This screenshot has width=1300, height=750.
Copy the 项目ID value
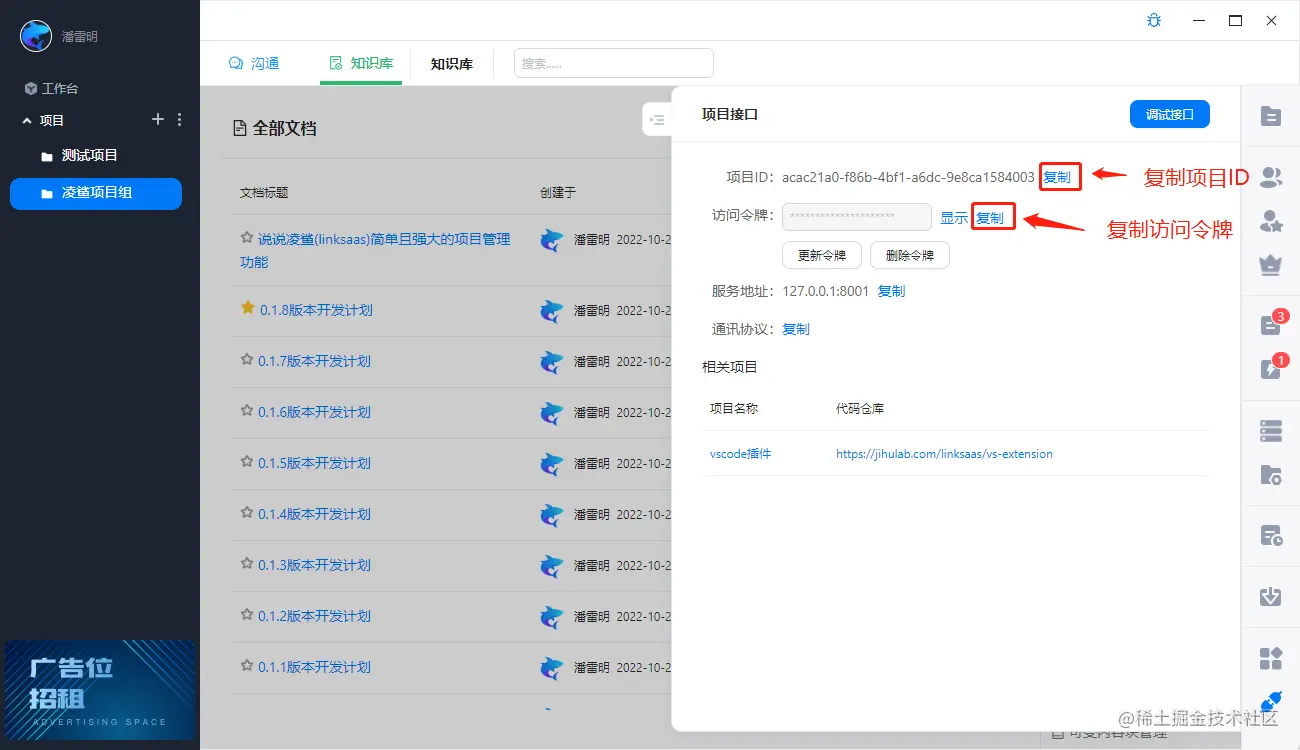[1057, 177]
